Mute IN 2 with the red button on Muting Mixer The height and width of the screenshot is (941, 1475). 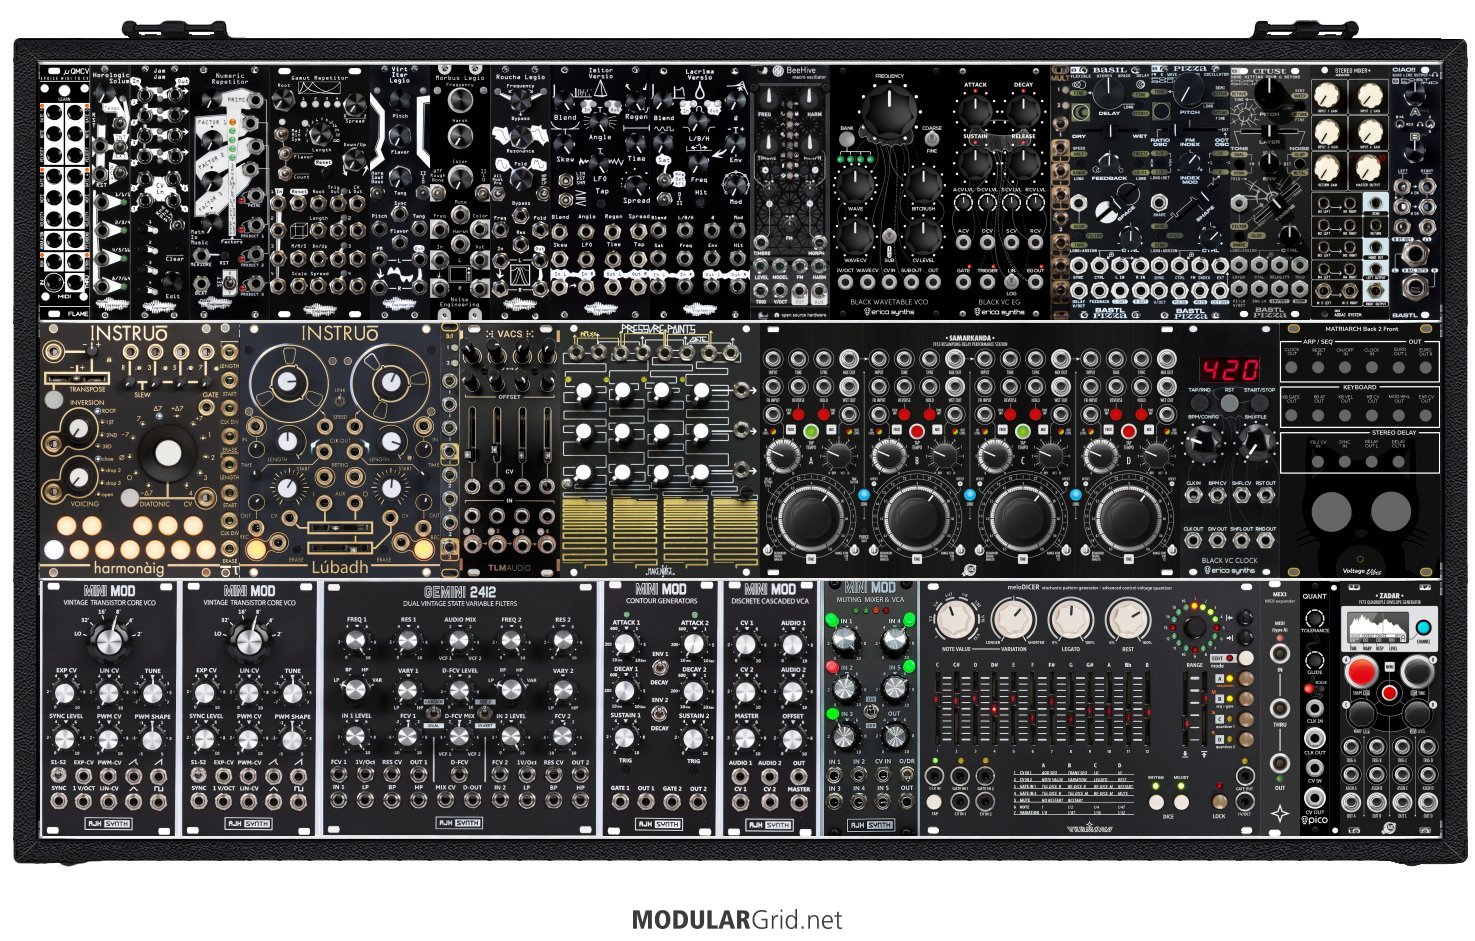[x=832, y=667]
